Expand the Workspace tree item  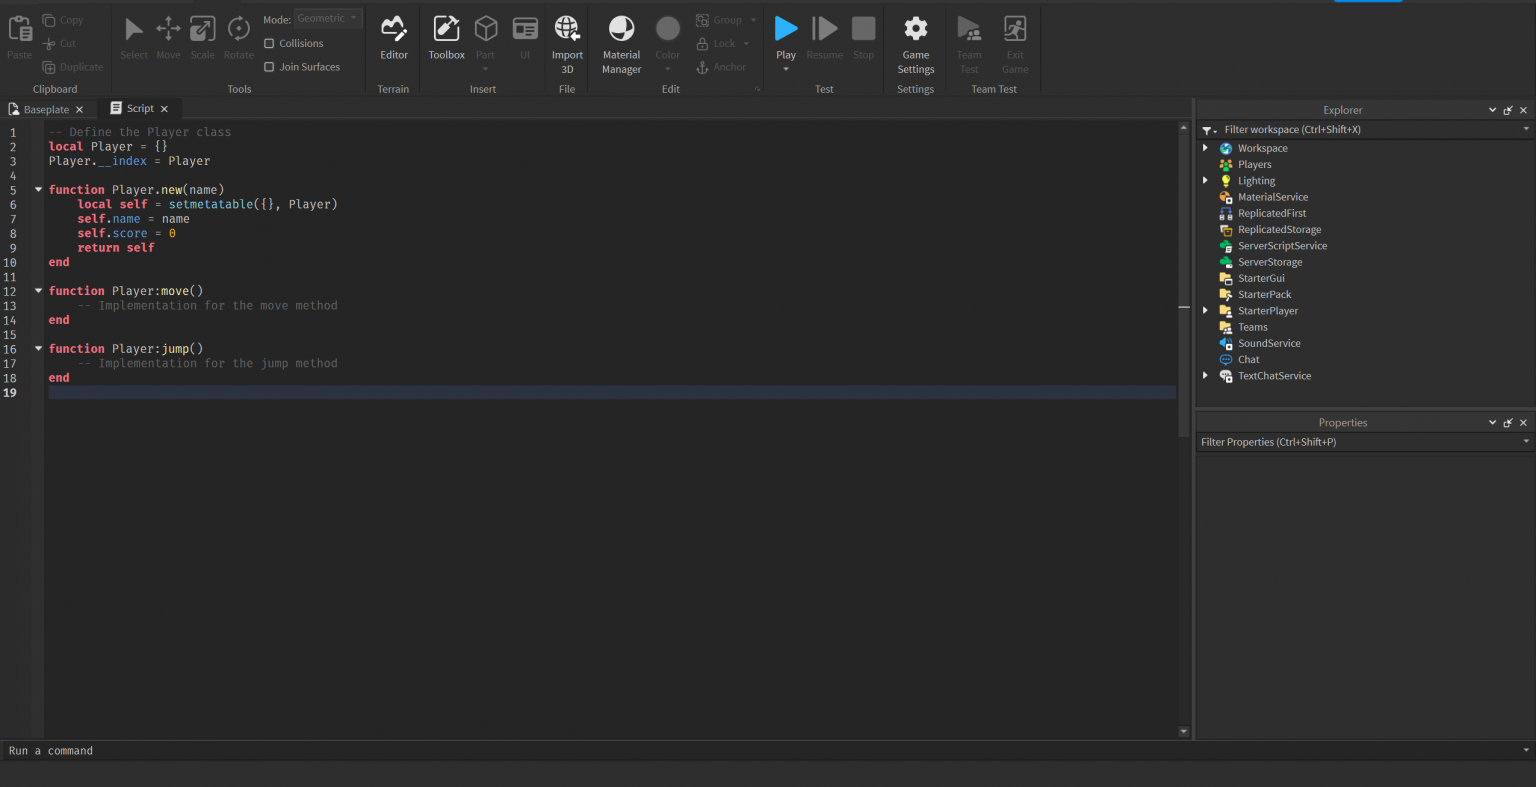pyautogui.click(x=1205, y=147)
